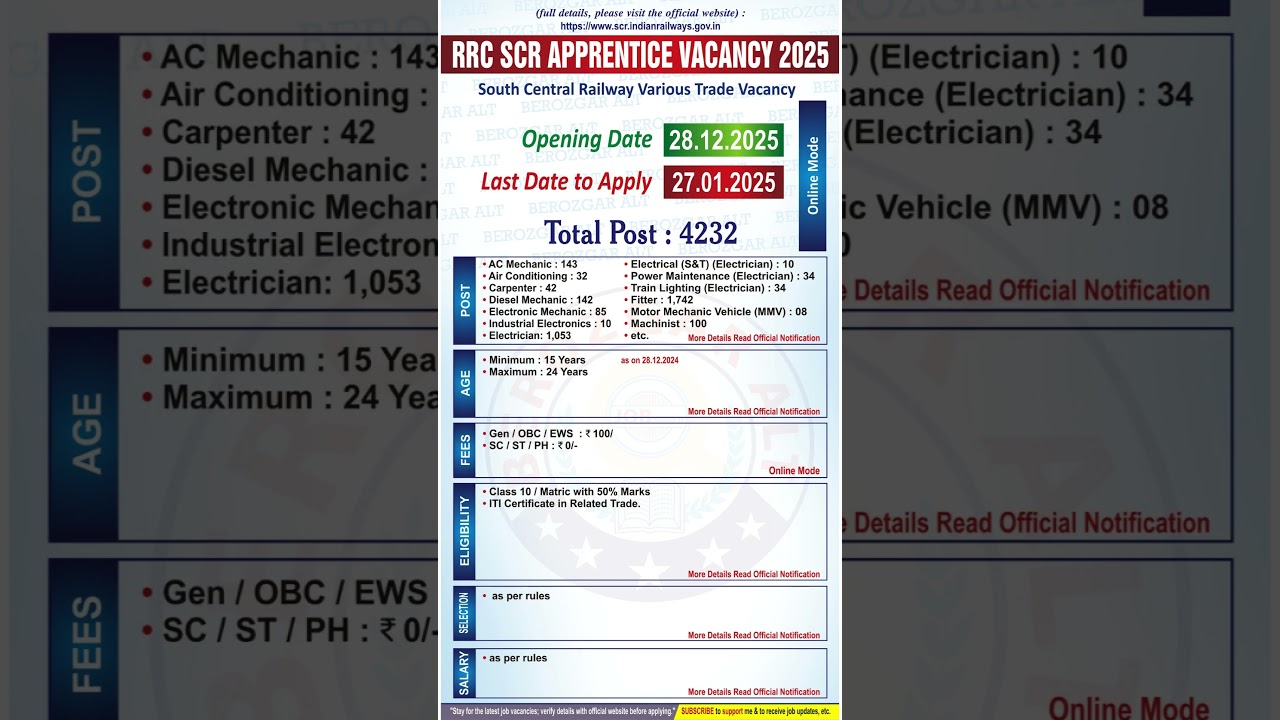Click 'More Details Read Official Notification' in POST box
1280x720 pixels.
pyautogui.click(x=754, y=338)
